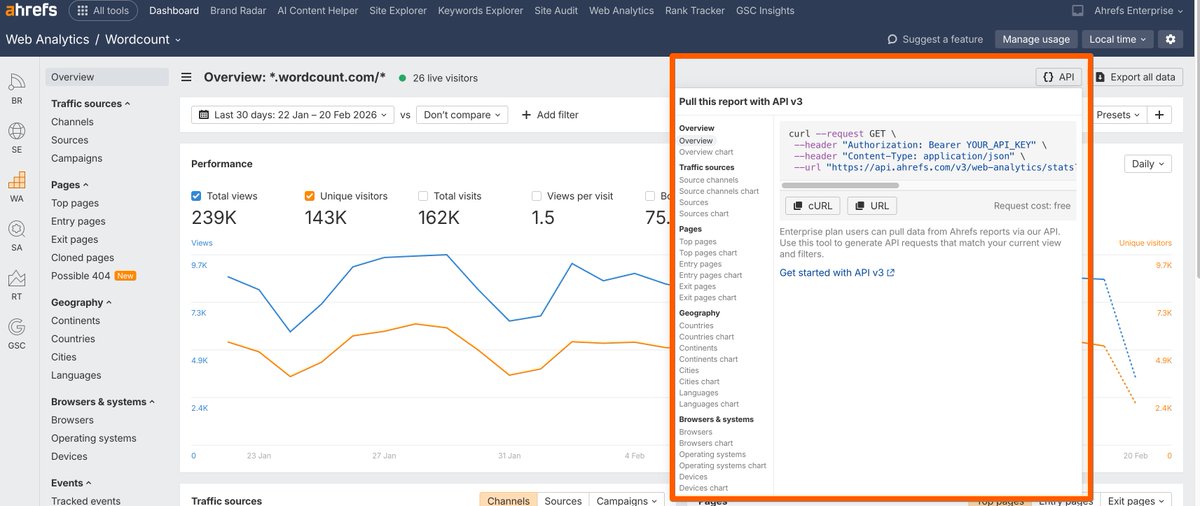Open the date range dropdown
The height and width of the screenshot is (506, 1200).
(292, 115)
